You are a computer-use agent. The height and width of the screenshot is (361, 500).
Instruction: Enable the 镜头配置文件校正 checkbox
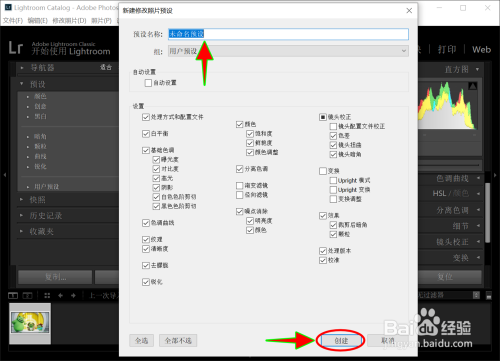point(333,126)
